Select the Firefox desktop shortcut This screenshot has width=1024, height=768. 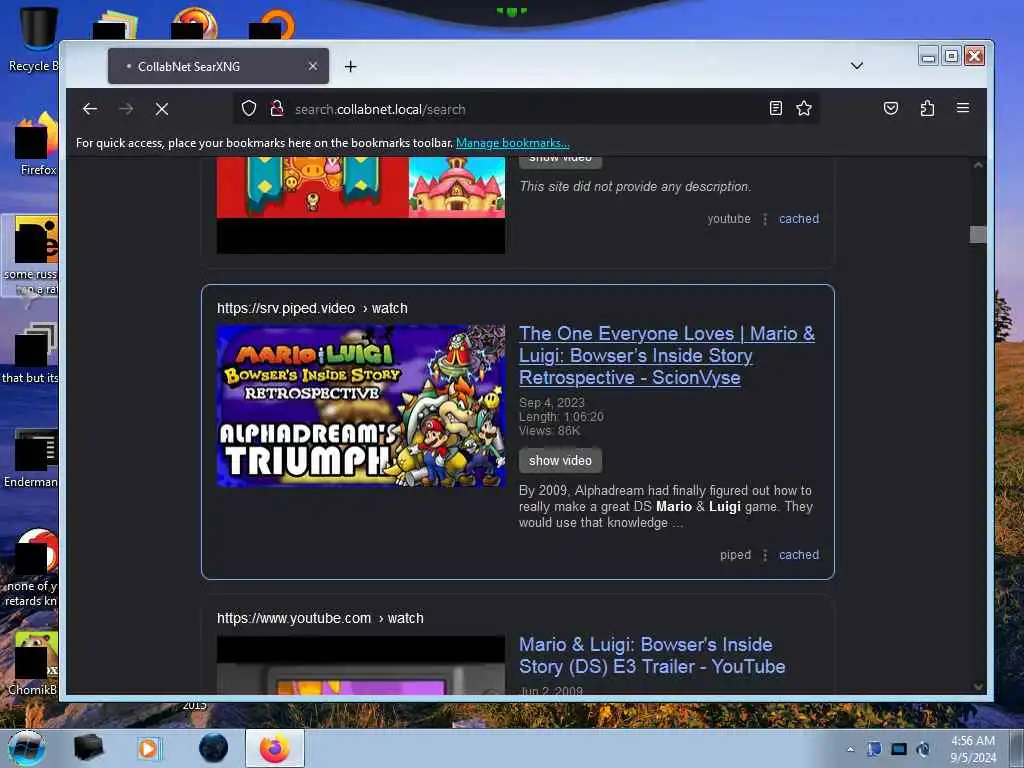click(37, 144)
